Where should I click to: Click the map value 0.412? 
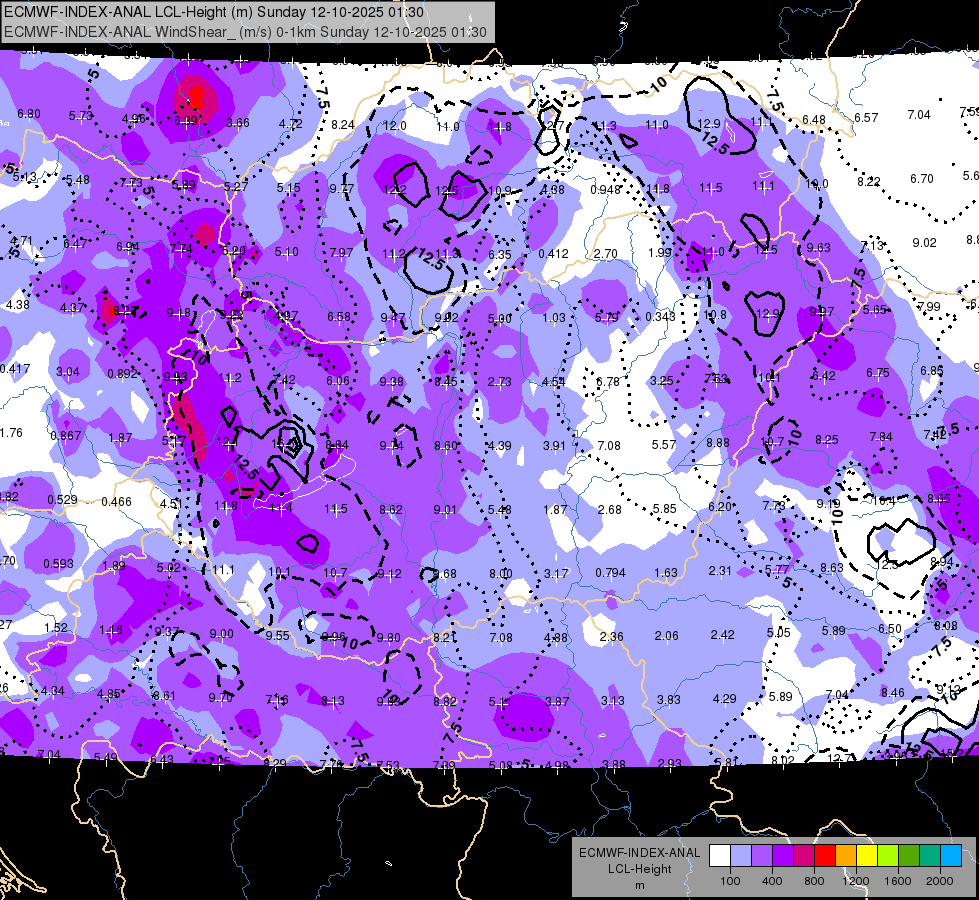(553, 254)
